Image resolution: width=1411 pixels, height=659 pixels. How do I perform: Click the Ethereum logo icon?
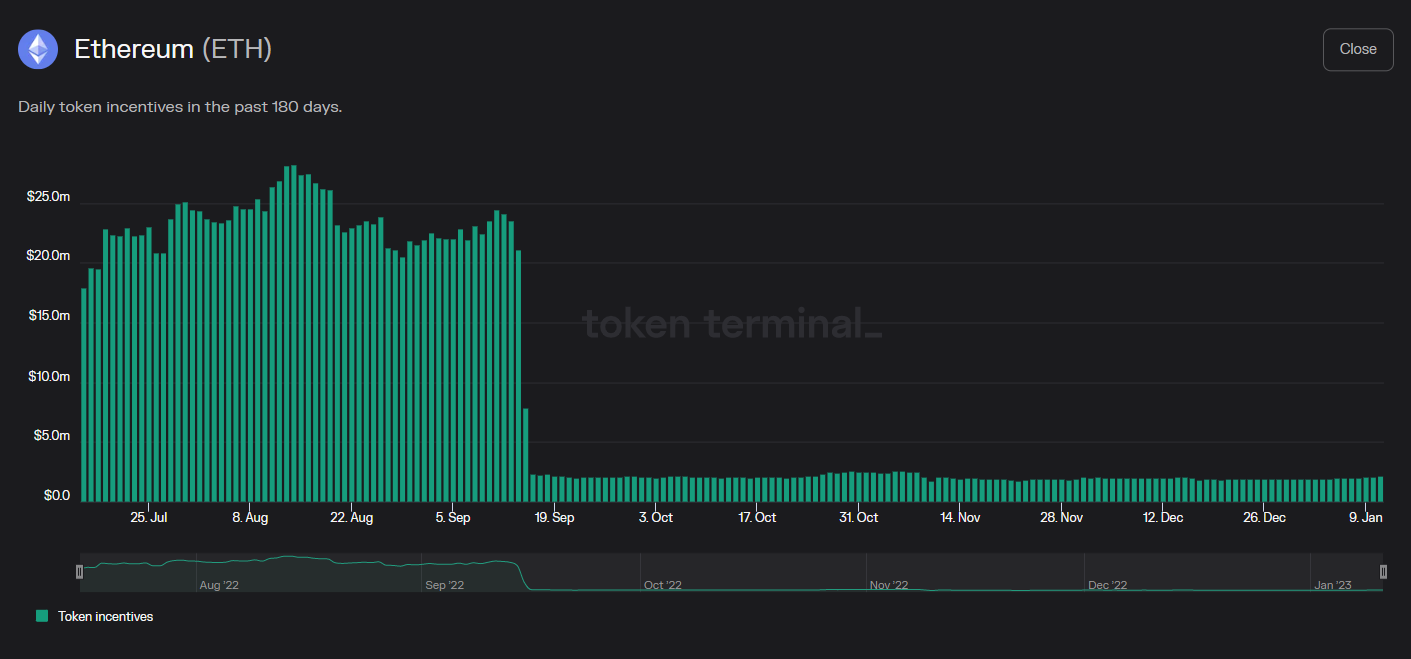pyautogui.click(x=38, y=49)
